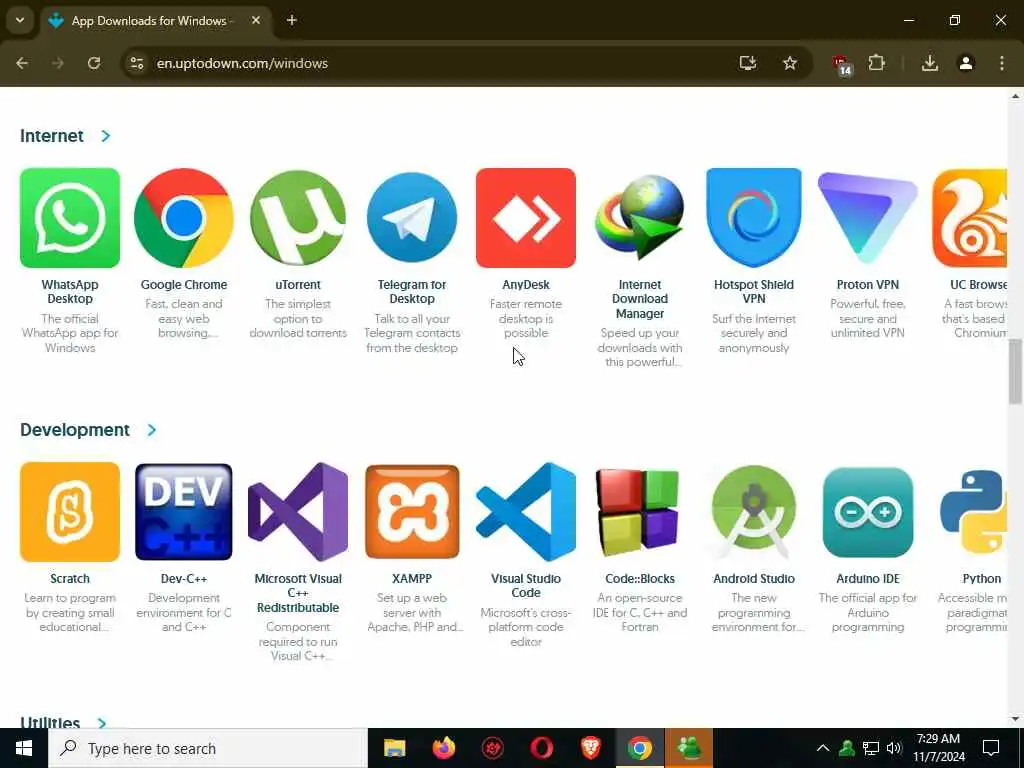Launch Opera from the taskbar
The image size is (1024, 768).
click(541, 748)
